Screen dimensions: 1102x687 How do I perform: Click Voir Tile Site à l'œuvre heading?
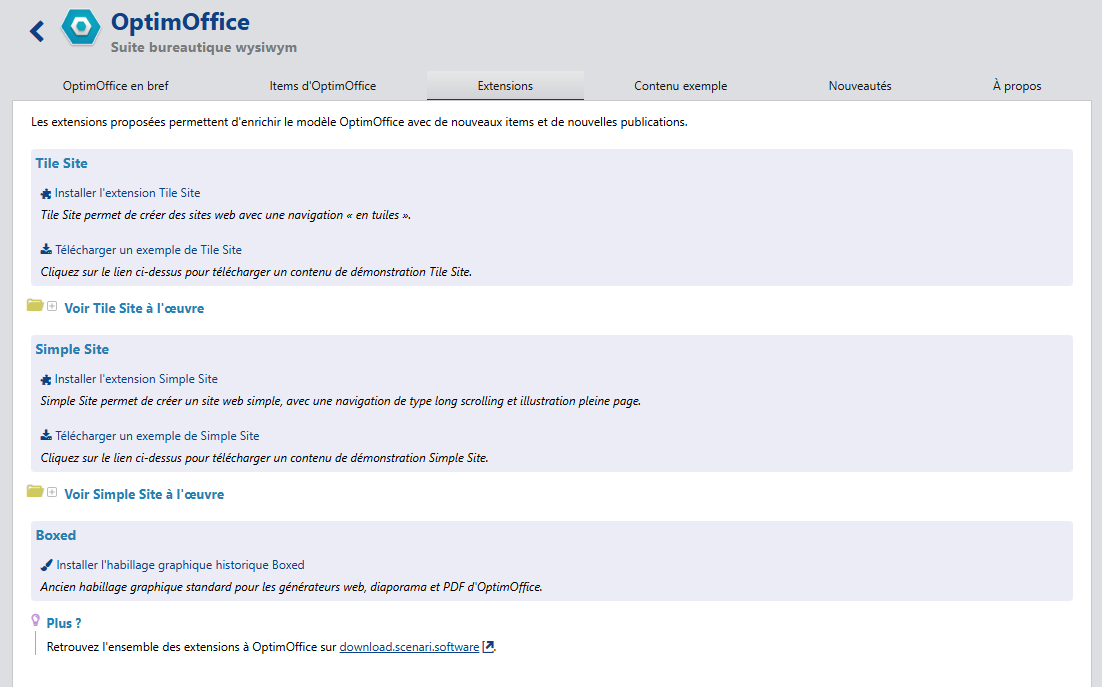tap(134, 308)
